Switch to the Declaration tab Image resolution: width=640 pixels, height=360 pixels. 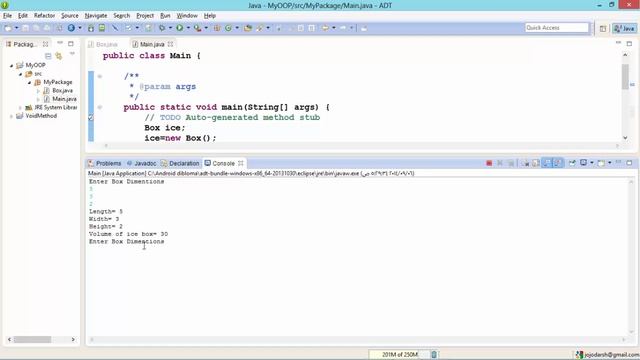click(180, 163)
